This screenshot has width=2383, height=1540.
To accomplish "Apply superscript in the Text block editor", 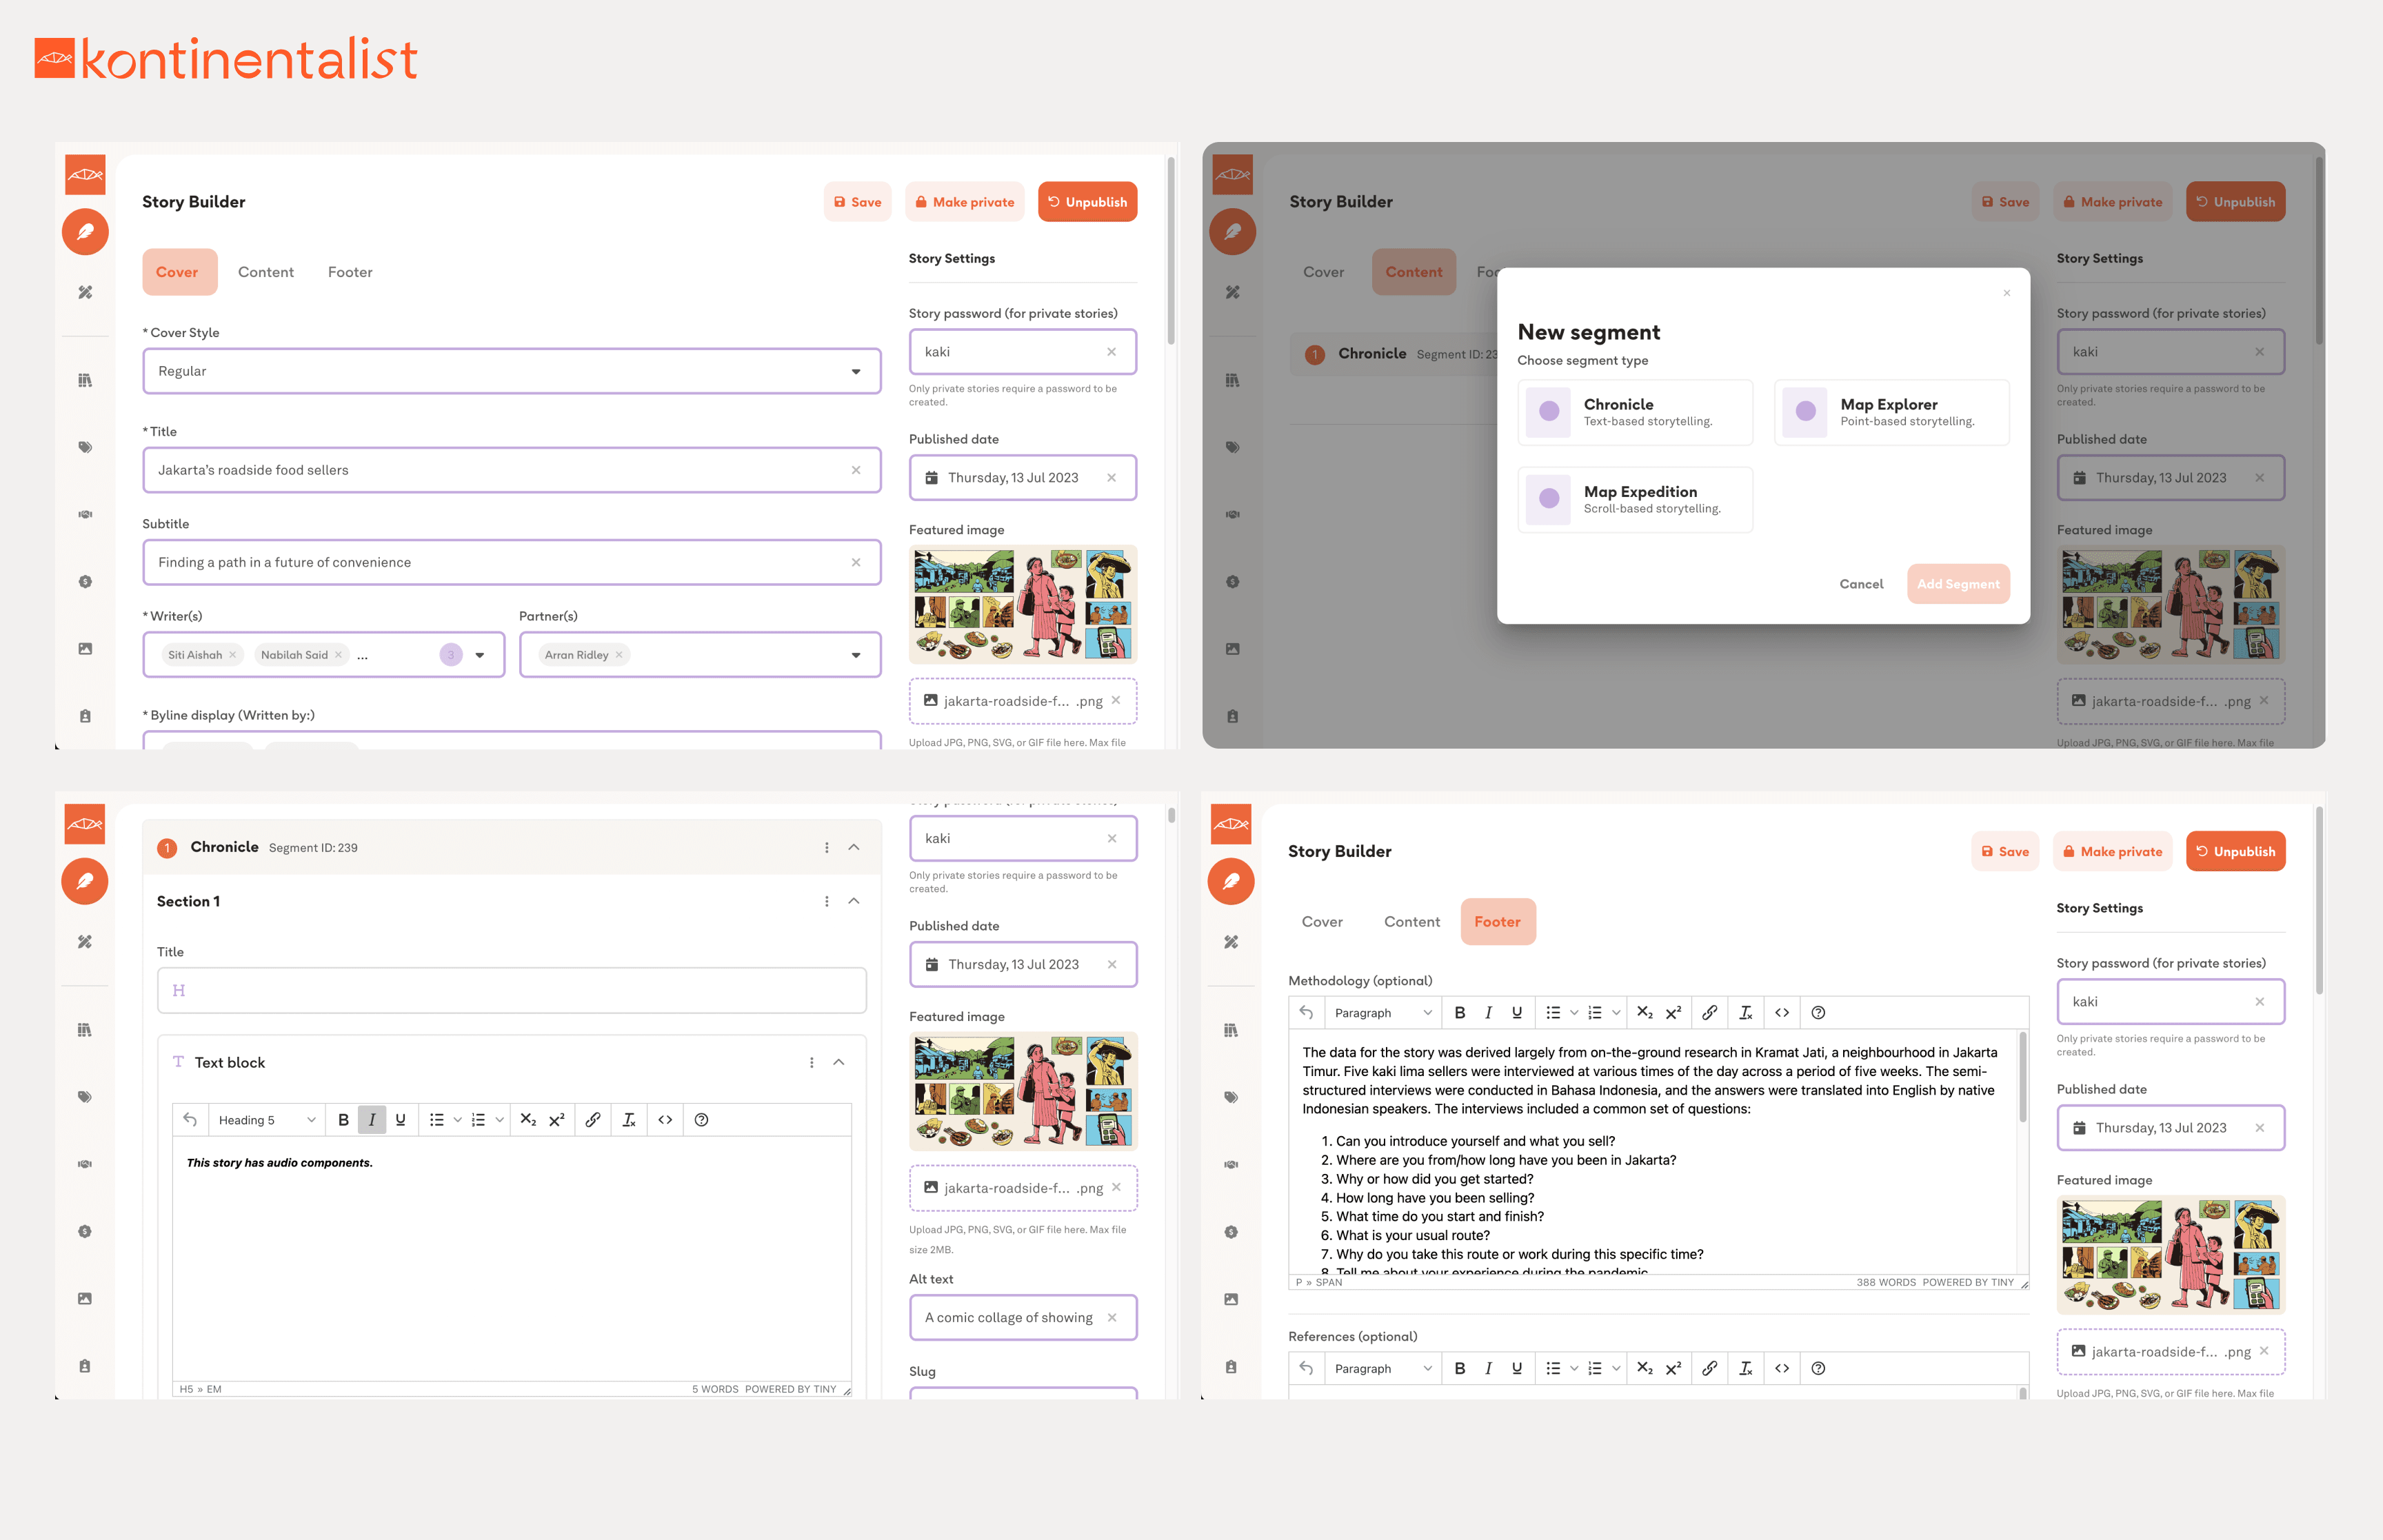I will pyautogui.click(x=556, y=1120).
